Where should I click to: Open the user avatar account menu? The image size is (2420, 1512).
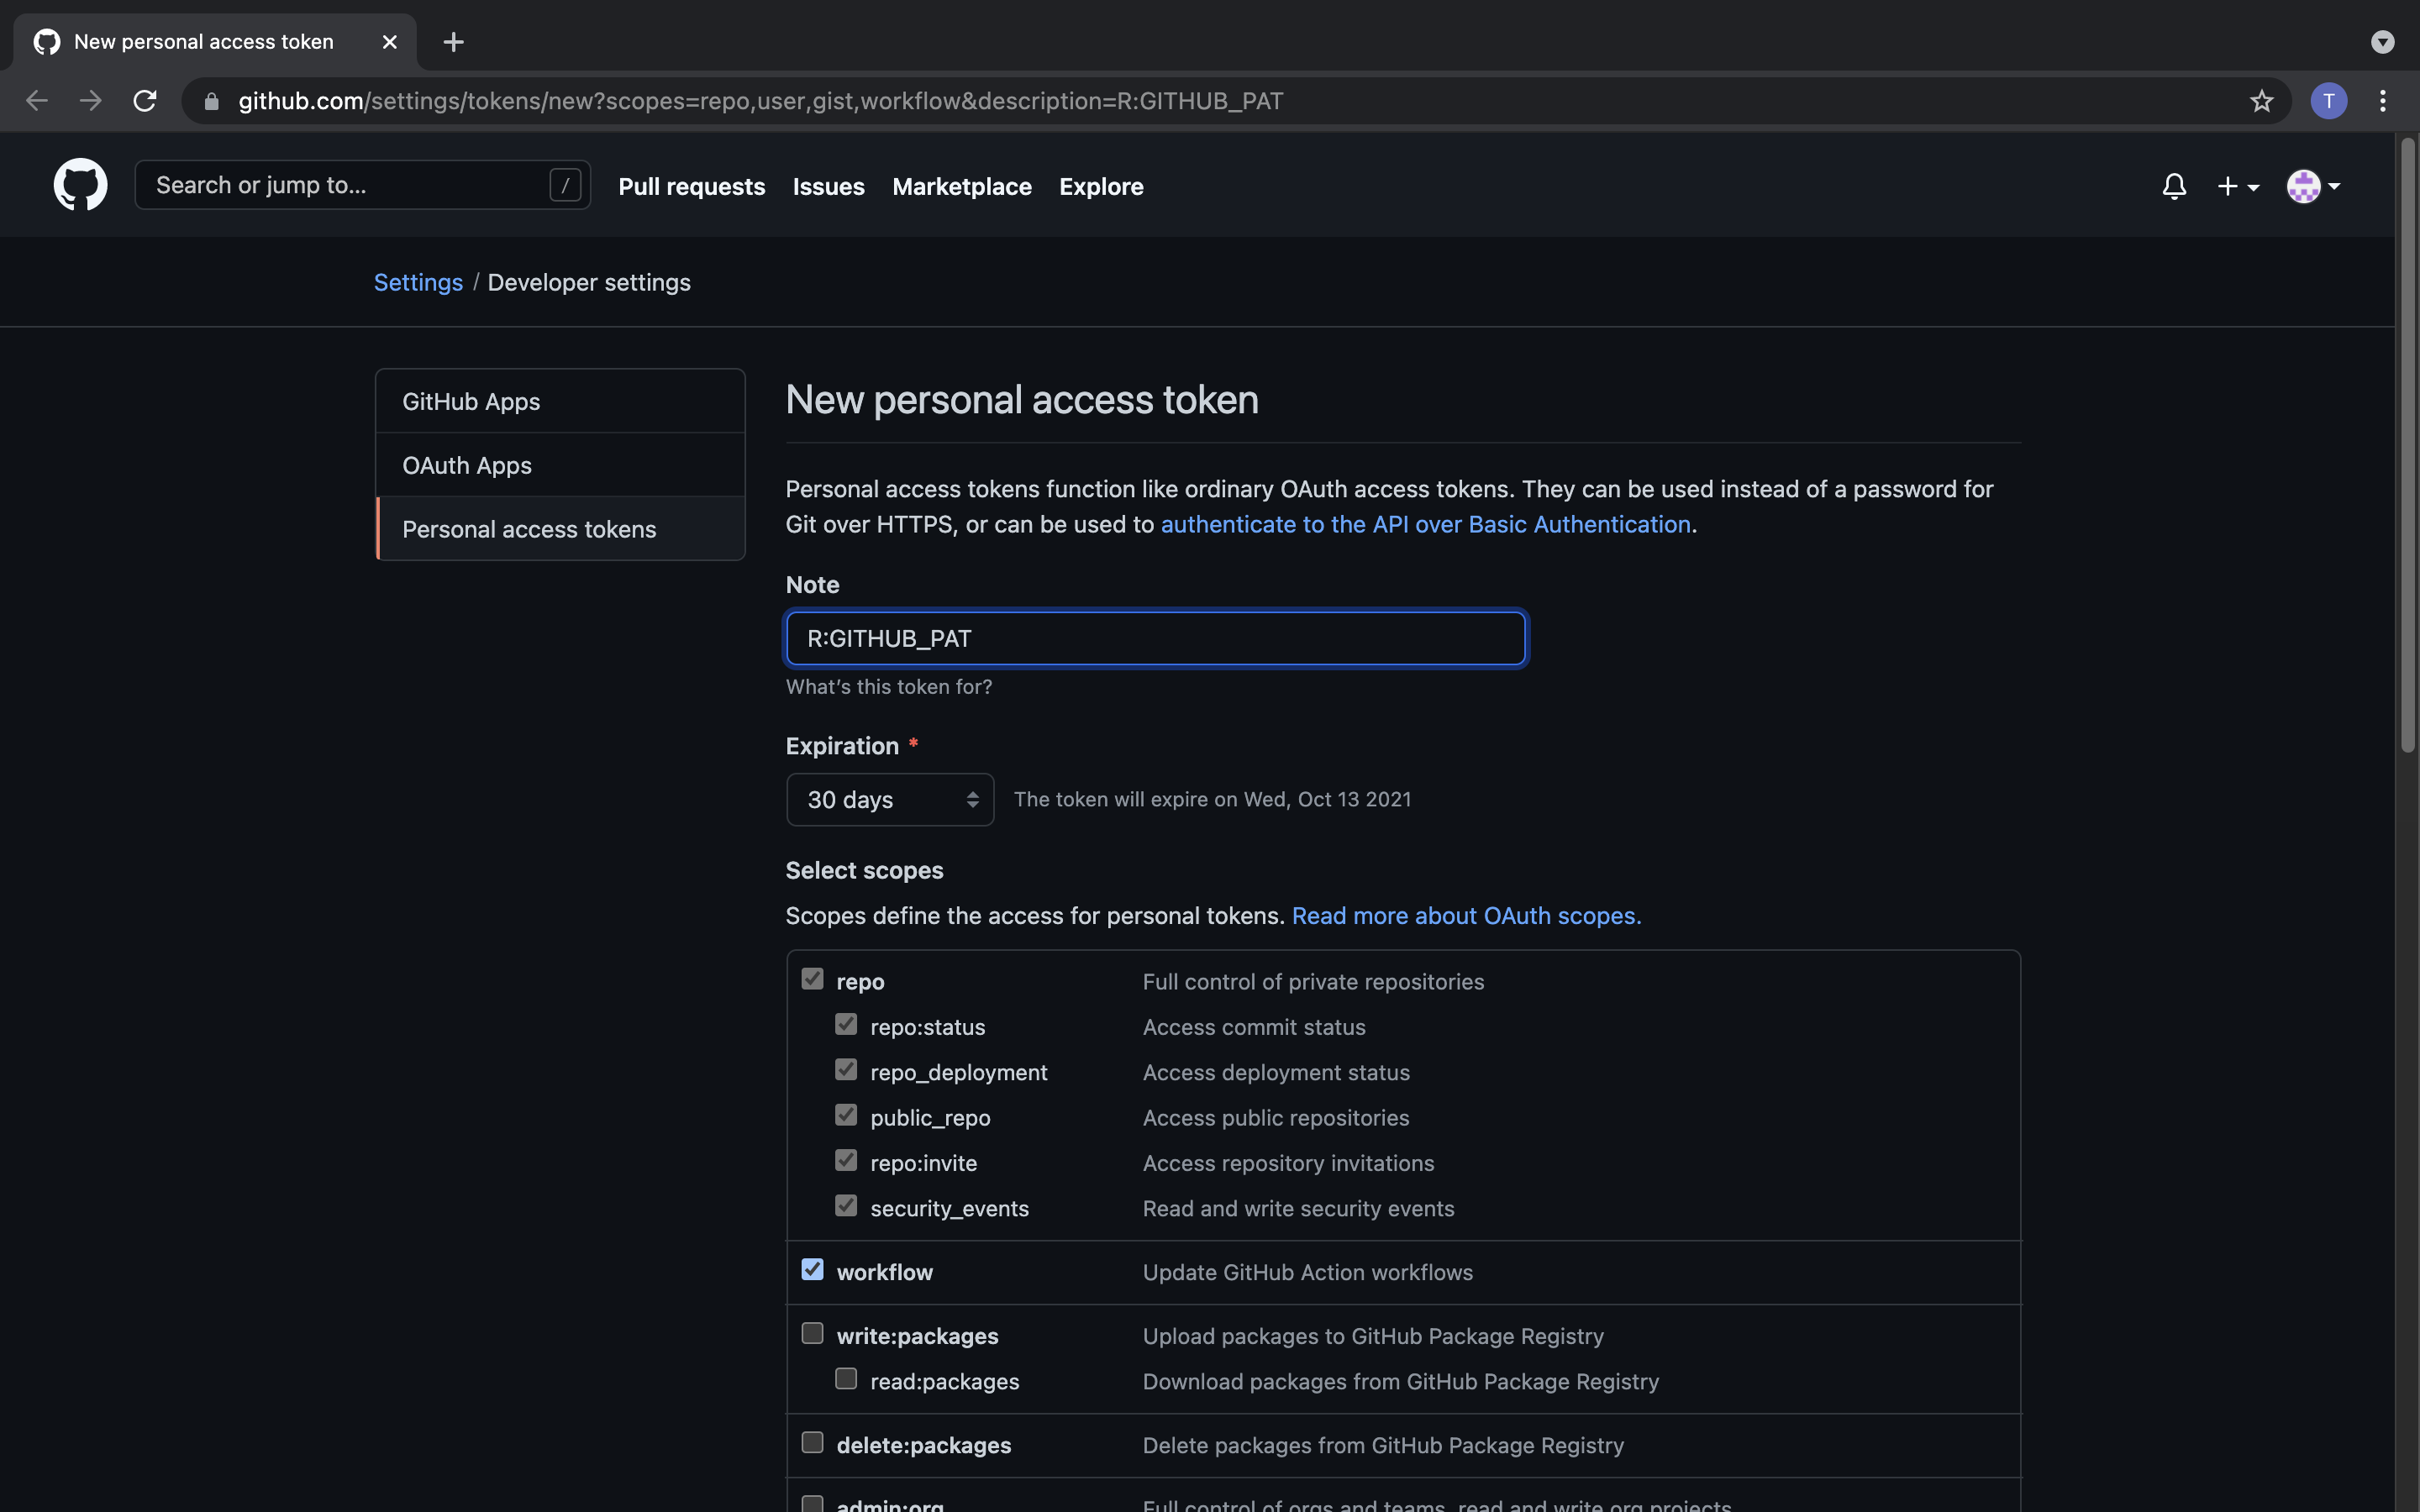coord(2313,186)
